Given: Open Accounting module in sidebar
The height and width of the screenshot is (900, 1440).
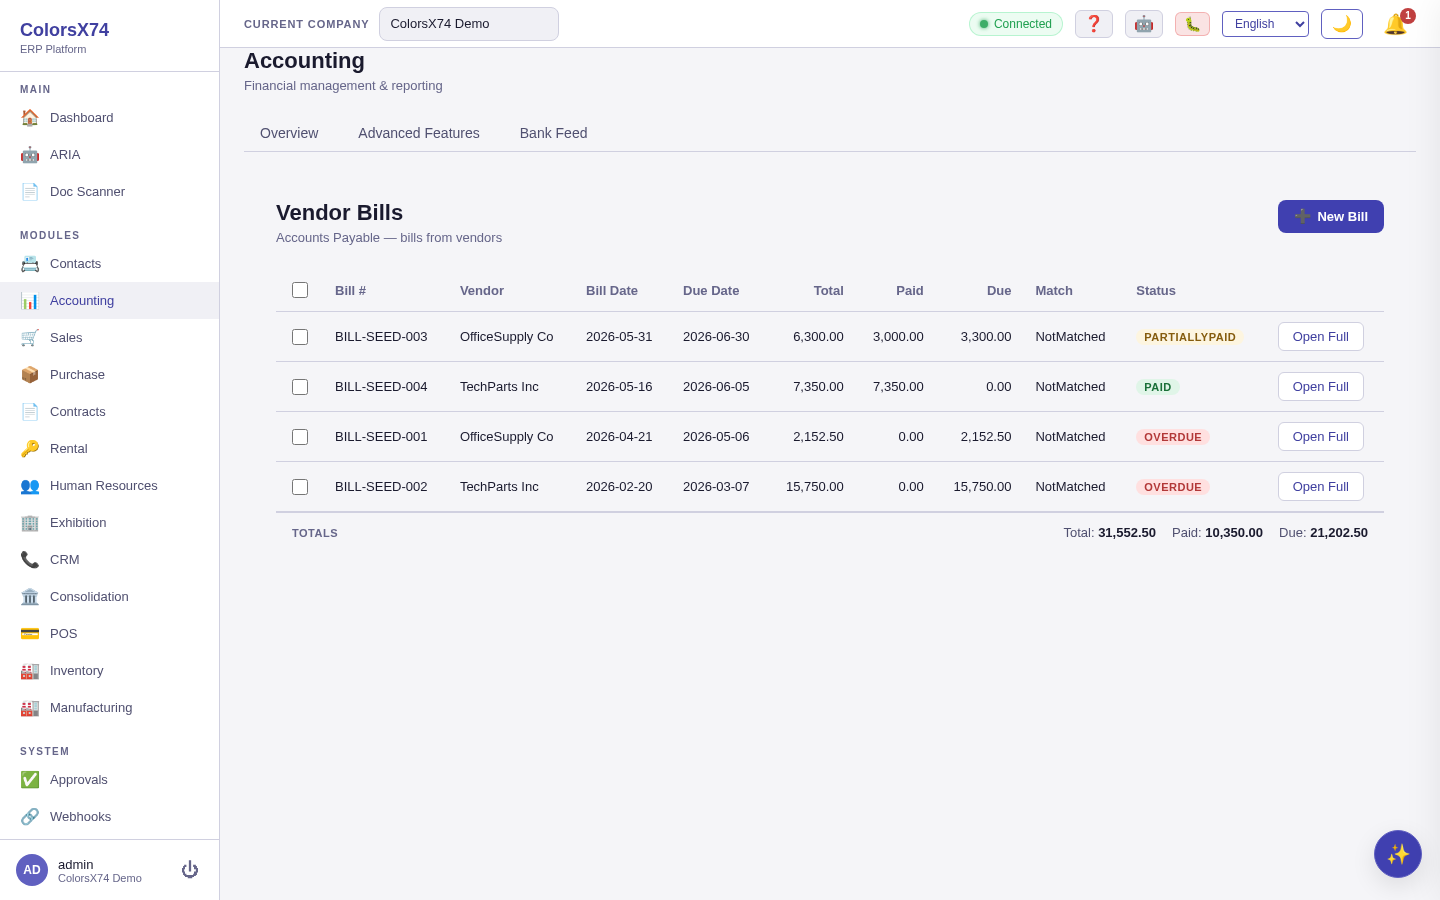Looking at the screenshot, I should click(x=109, y=300).
